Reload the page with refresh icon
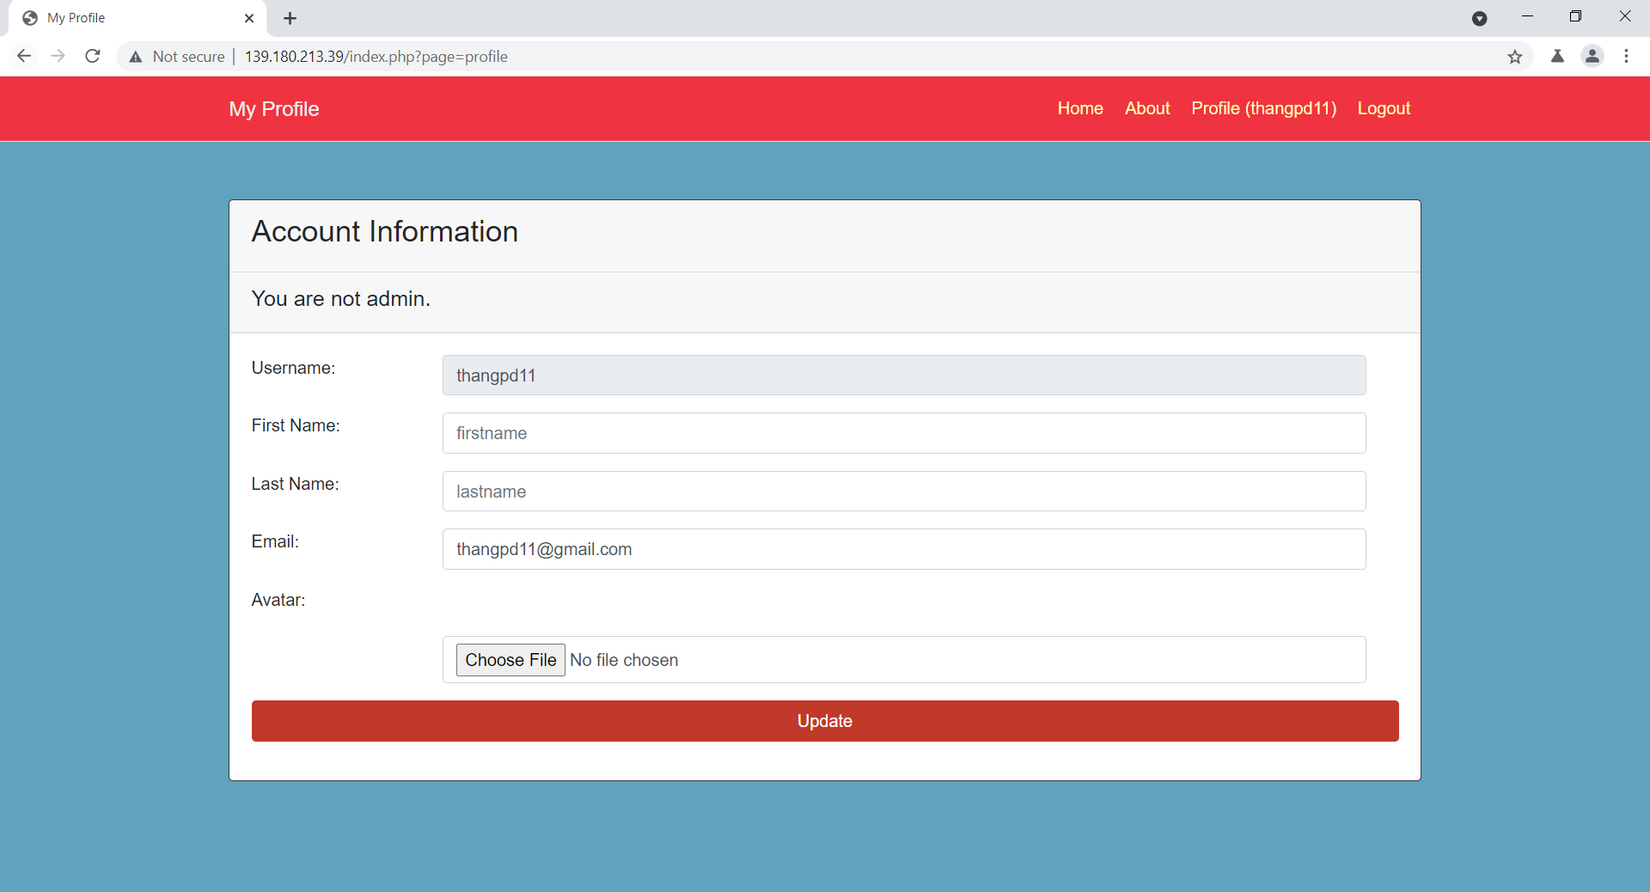Screen dimensions: 1650x892 92,56
